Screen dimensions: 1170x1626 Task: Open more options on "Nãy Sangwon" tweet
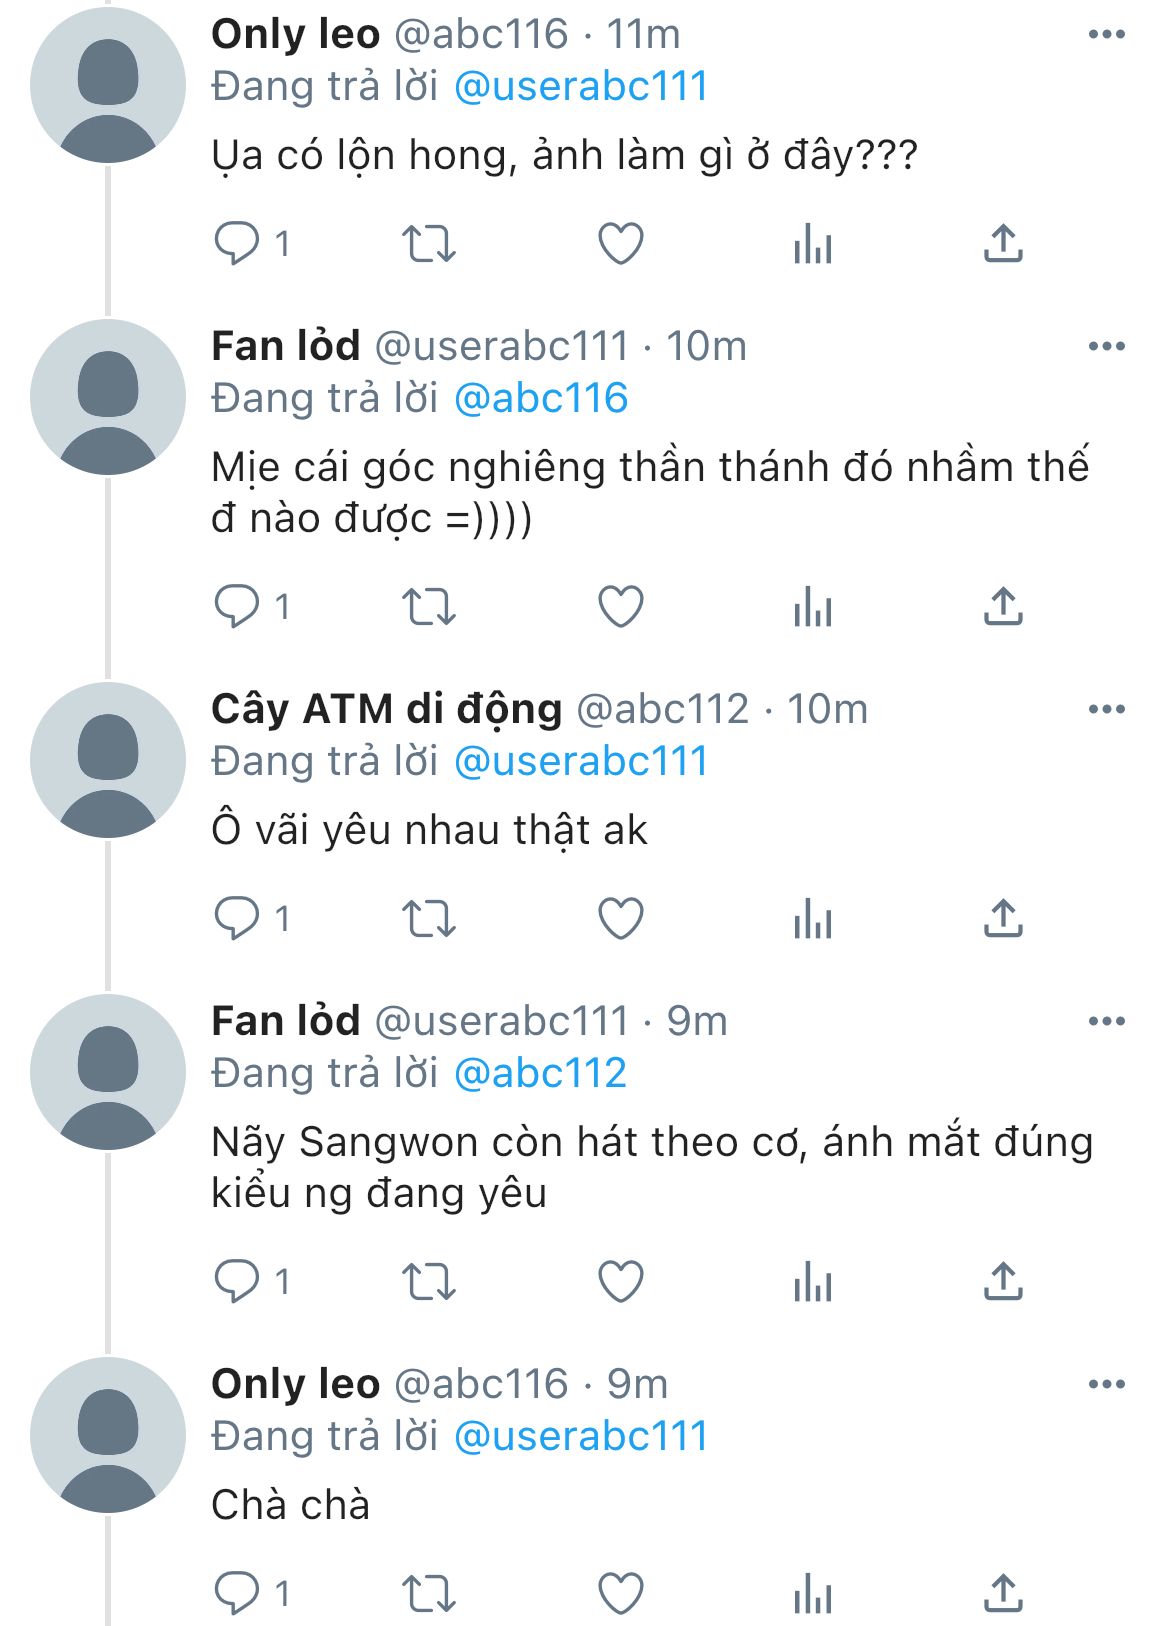[1106, 1022]
